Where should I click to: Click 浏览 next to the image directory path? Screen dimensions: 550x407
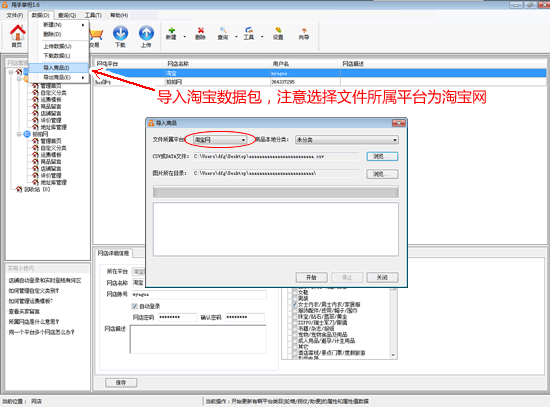(x=382, y=174)
